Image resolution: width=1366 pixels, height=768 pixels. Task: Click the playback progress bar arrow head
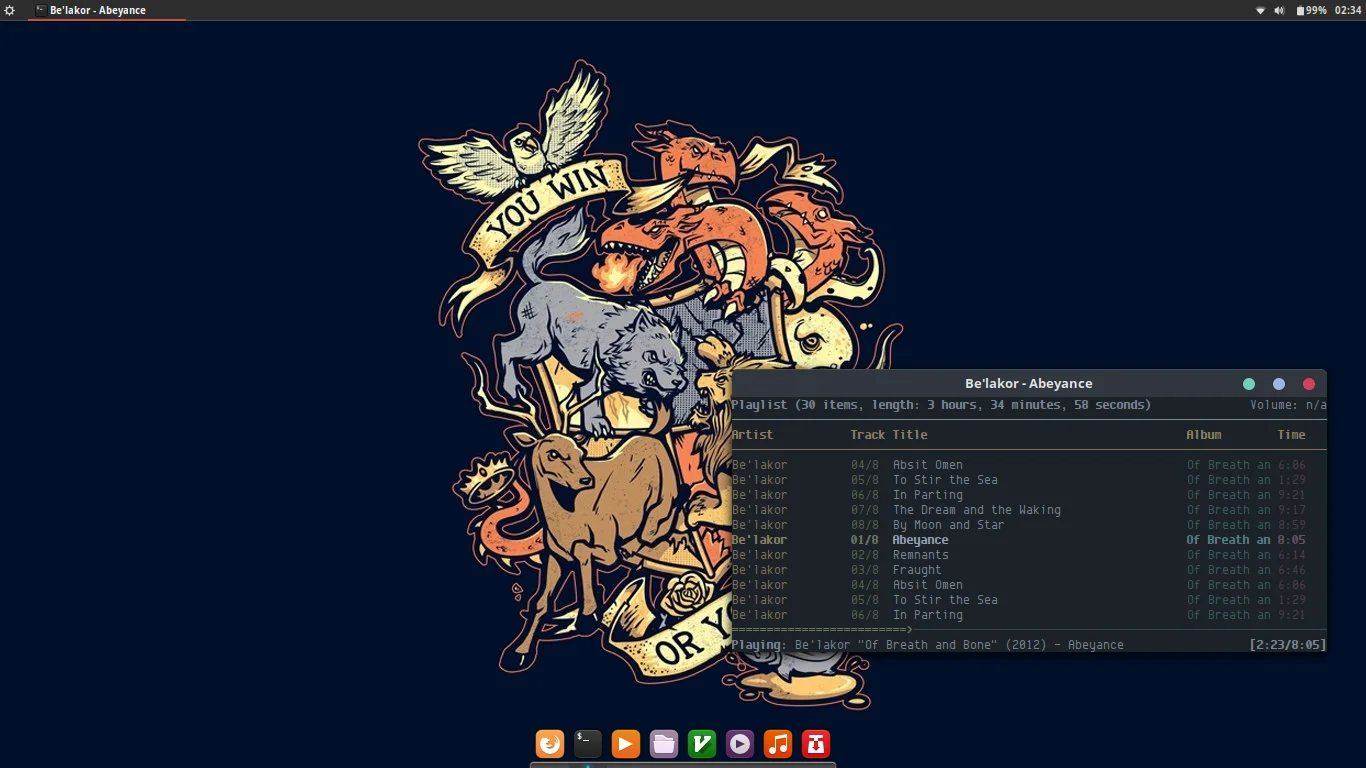[909, 630]
